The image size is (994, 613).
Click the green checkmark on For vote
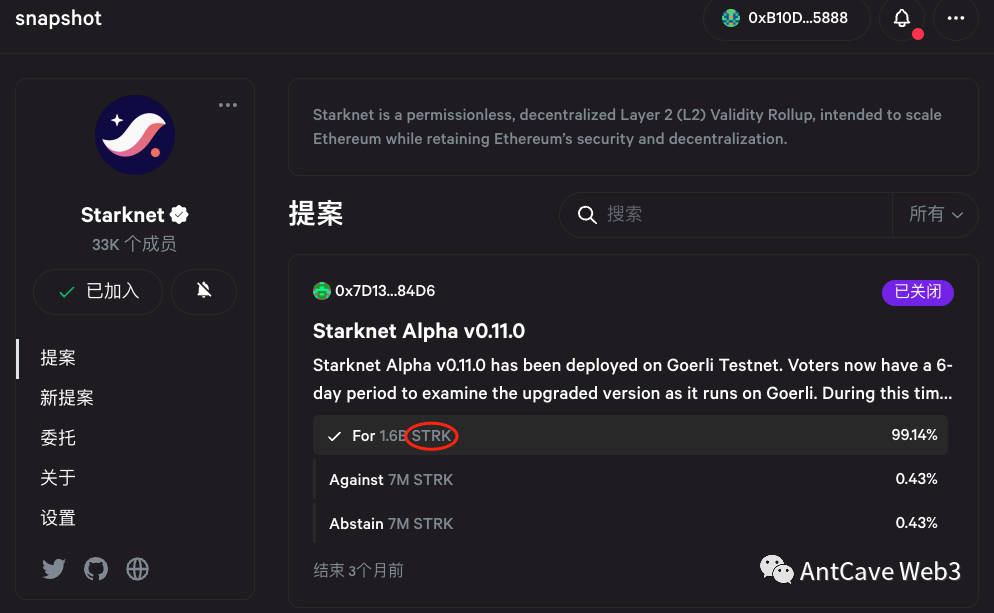click(x=334, y=435)
